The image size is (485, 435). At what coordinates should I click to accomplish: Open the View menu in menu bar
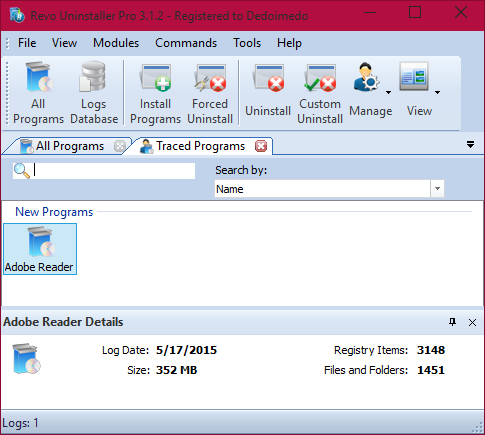pos(64,43)
